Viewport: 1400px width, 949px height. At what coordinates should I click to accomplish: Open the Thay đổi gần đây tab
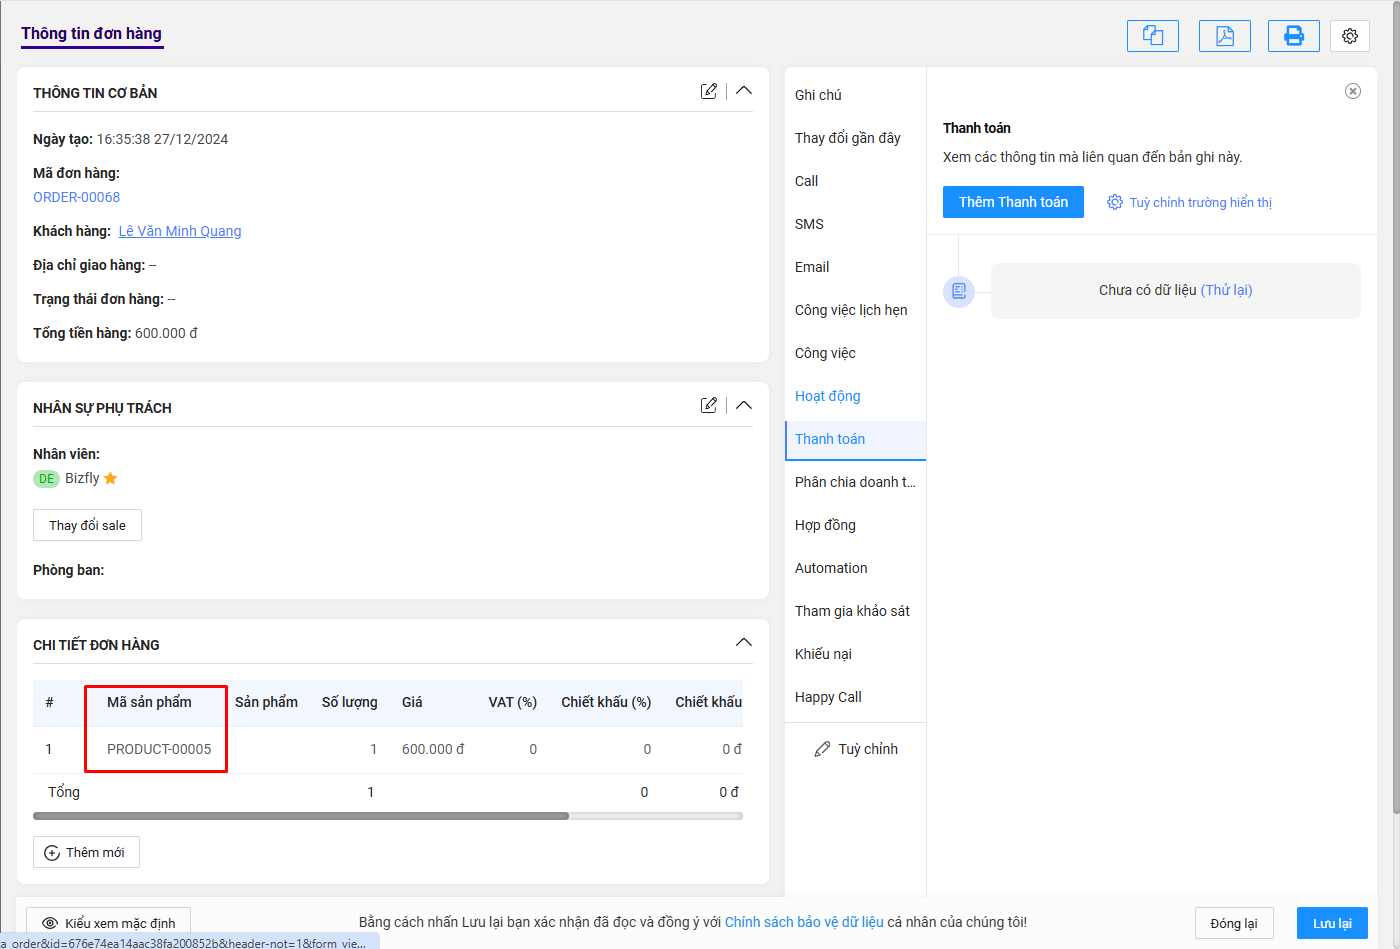848,138
